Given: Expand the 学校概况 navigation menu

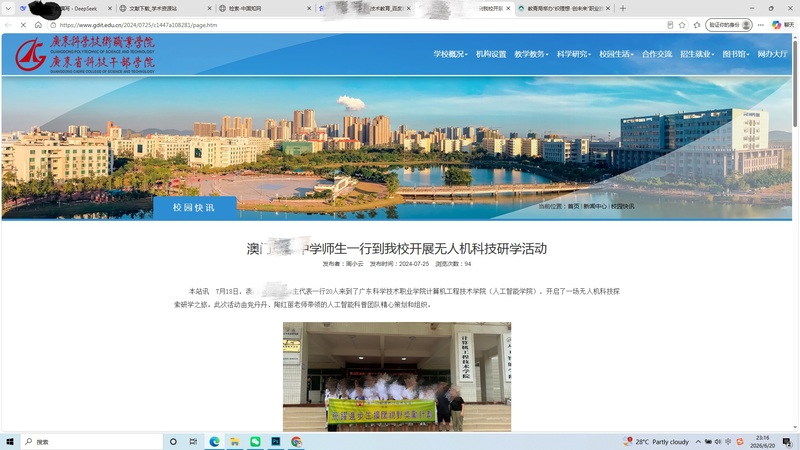Looking at the screenshot, I should [x=451, y=54].
